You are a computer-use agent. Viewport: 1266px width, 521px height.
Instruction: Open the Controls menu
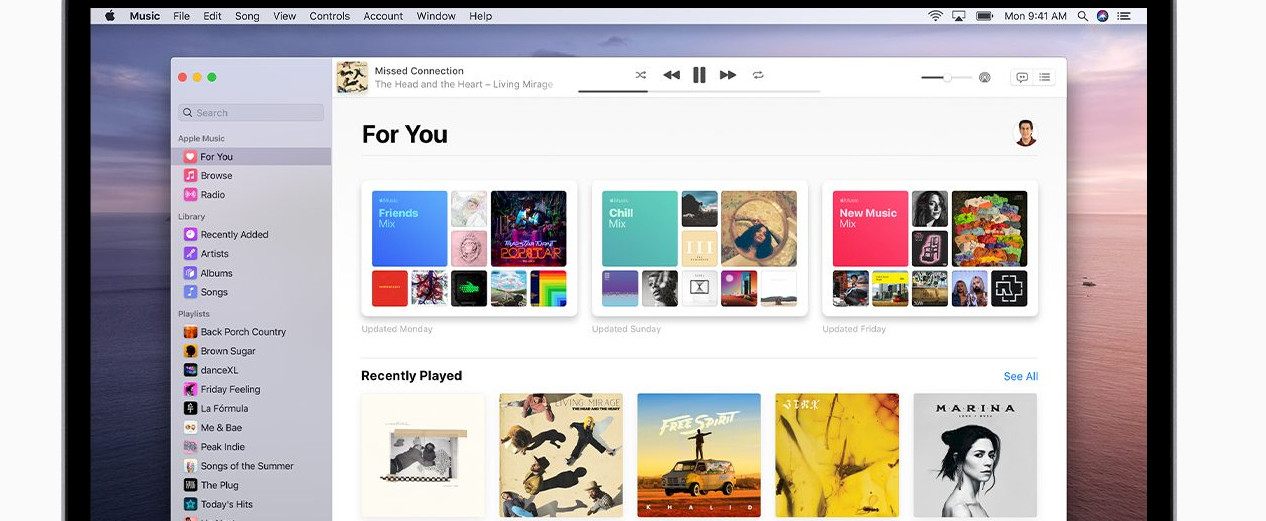tap(329, 16)
